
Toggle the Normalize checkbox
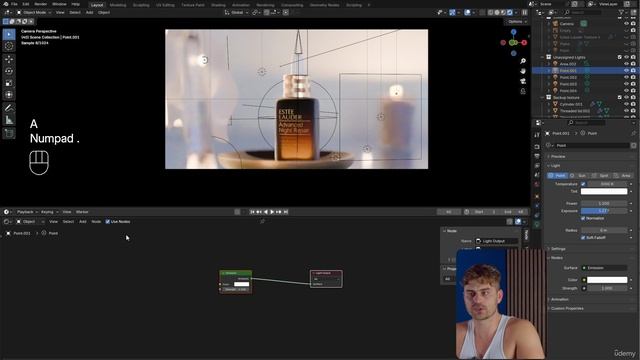tap(583, 218)
